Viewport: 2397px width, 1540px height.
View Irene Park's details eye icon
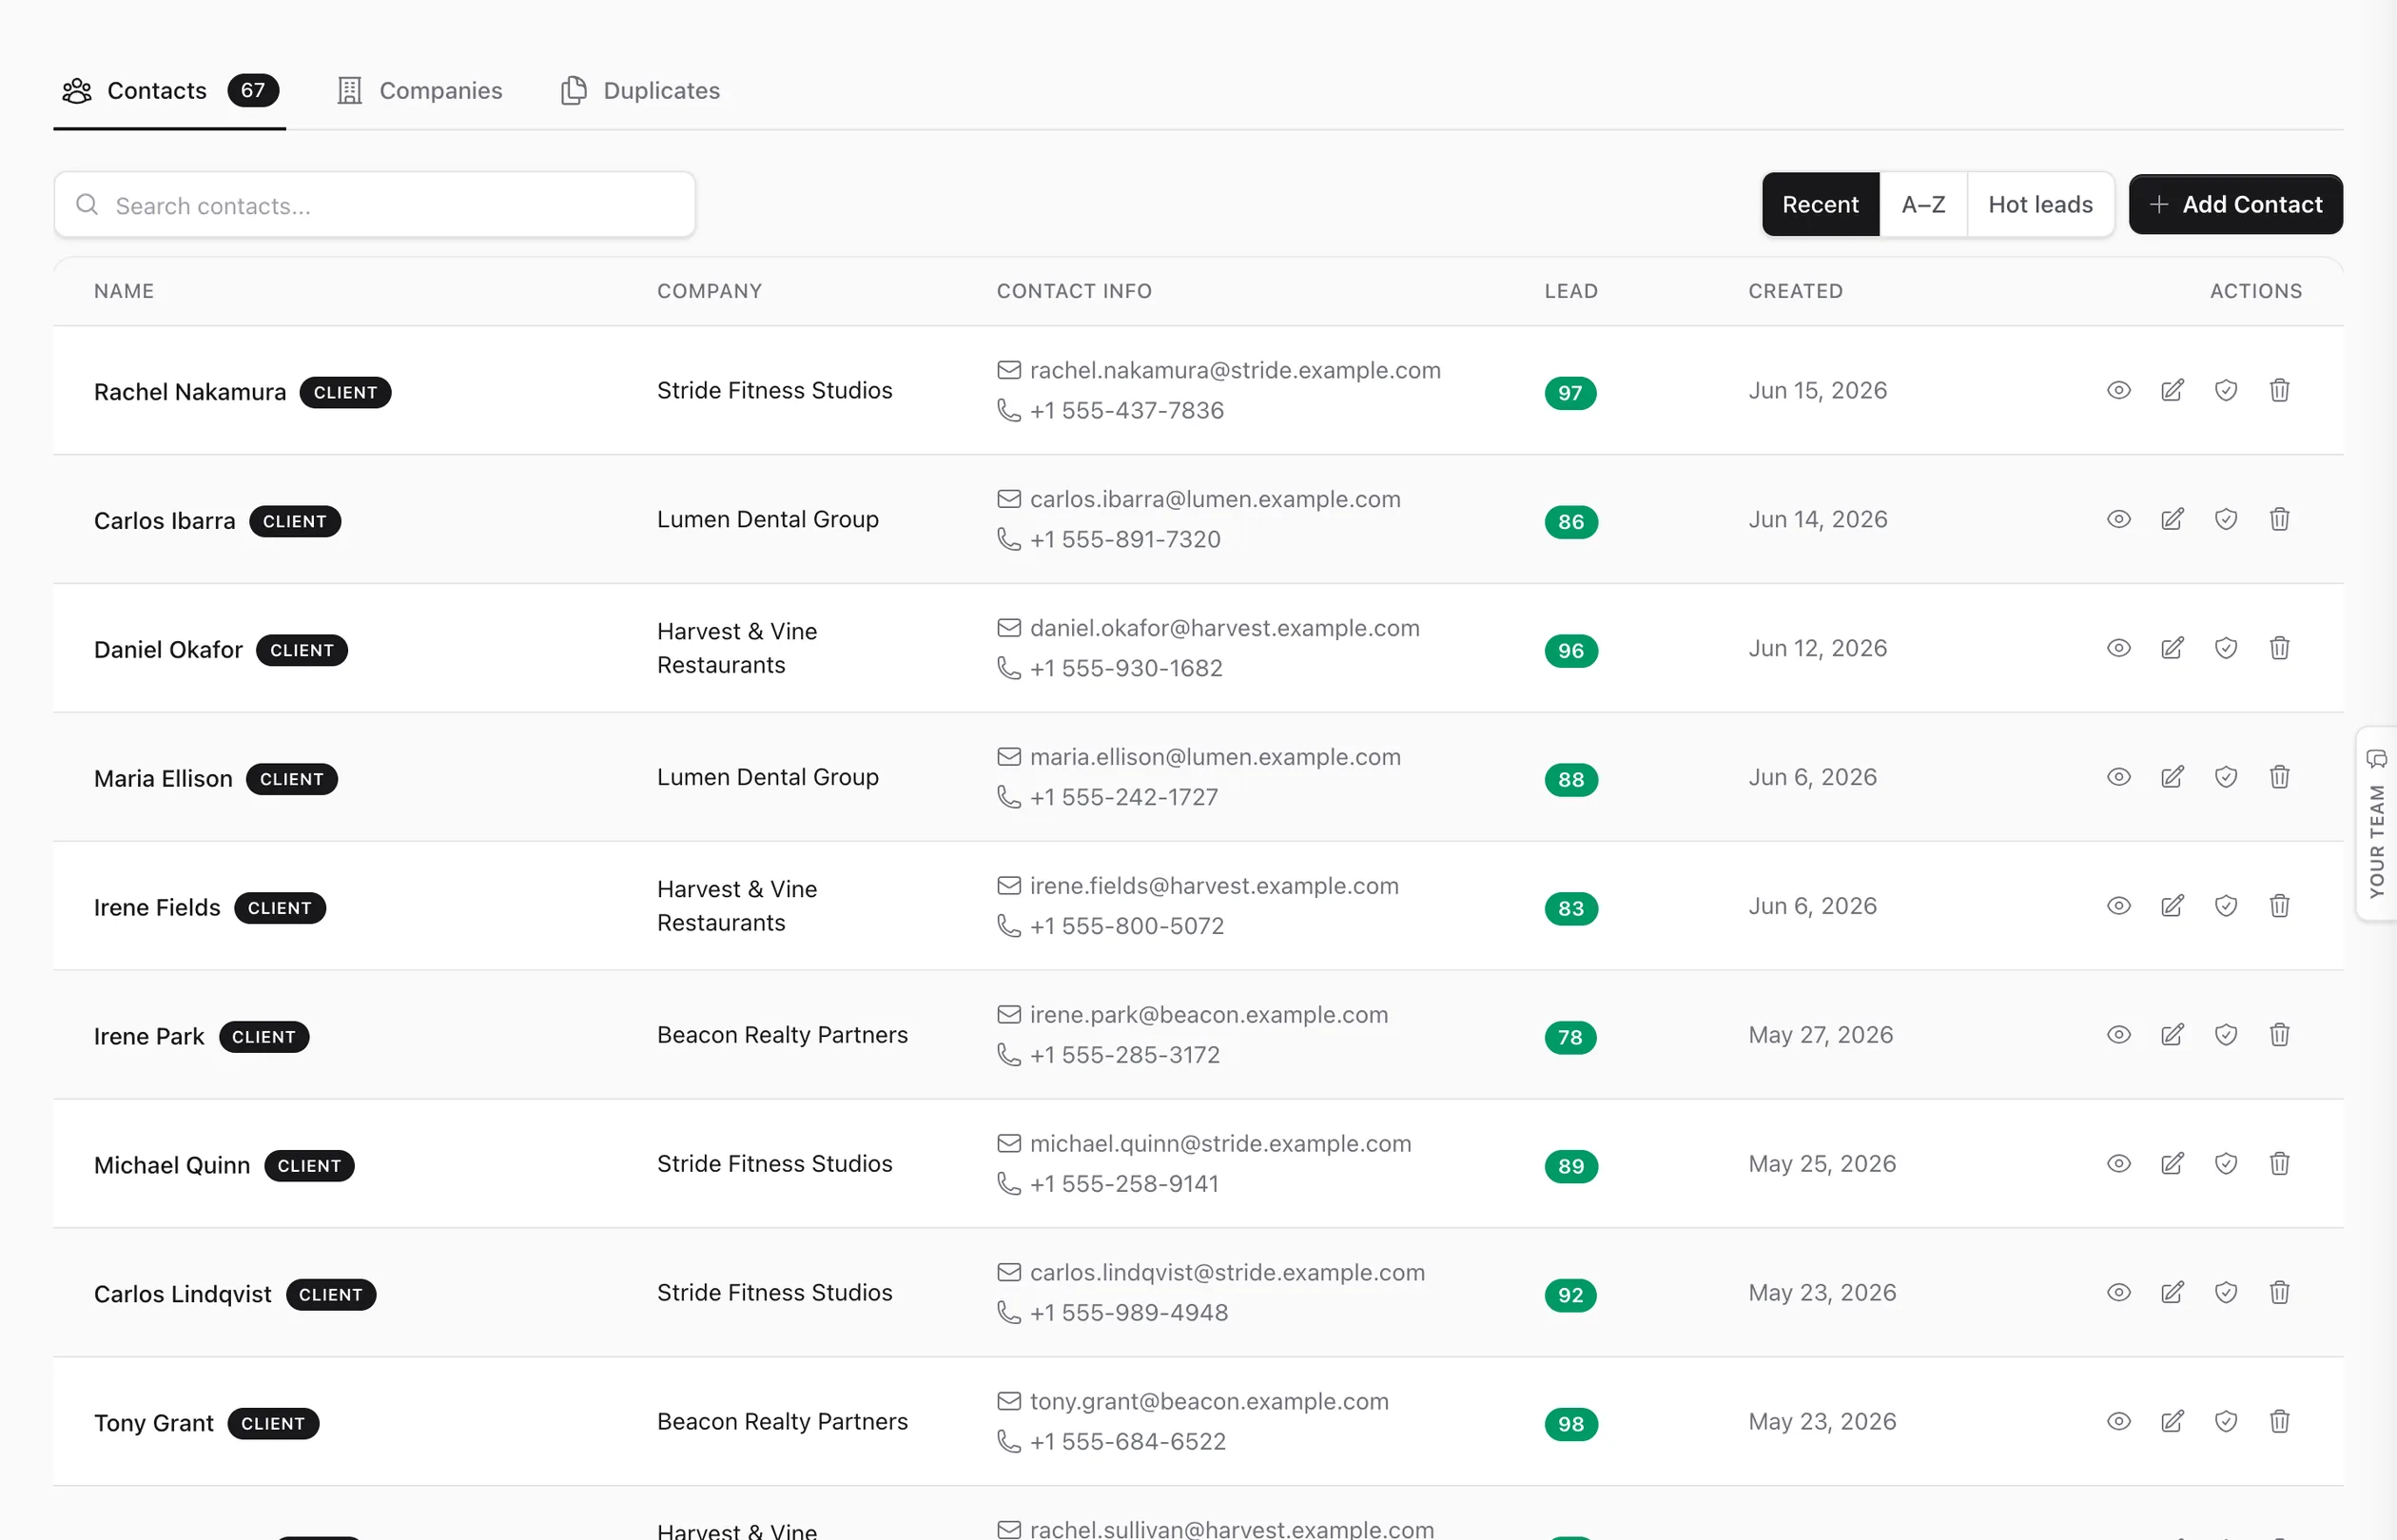click(x=2118, y=1035)
